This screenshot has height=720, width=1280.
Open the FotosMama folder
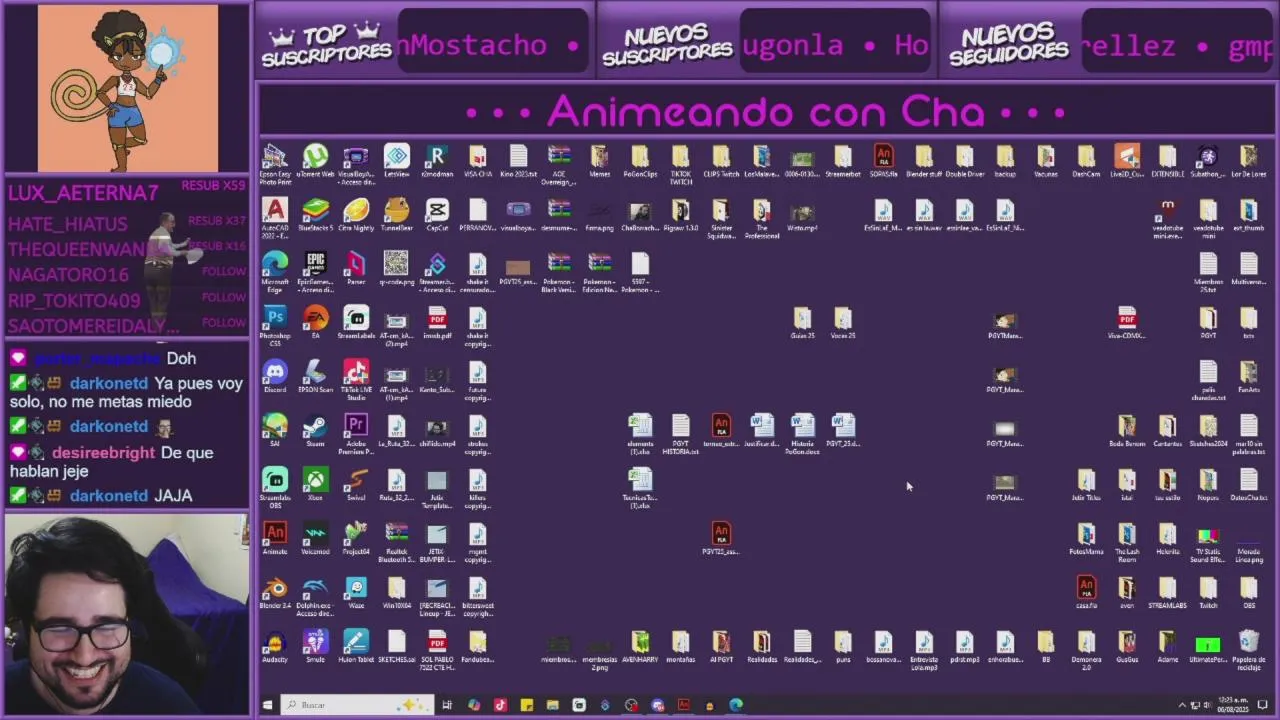point(1086,540)
